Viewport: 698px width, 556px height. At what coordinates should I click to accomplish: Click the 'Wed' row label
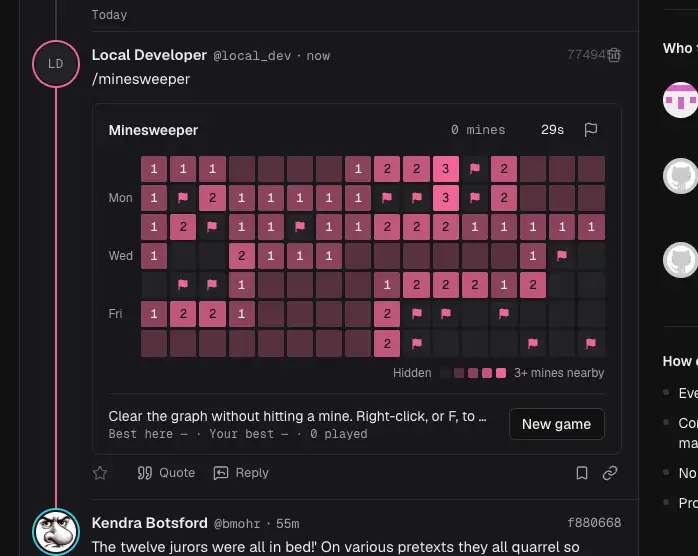tap(121, 256)
